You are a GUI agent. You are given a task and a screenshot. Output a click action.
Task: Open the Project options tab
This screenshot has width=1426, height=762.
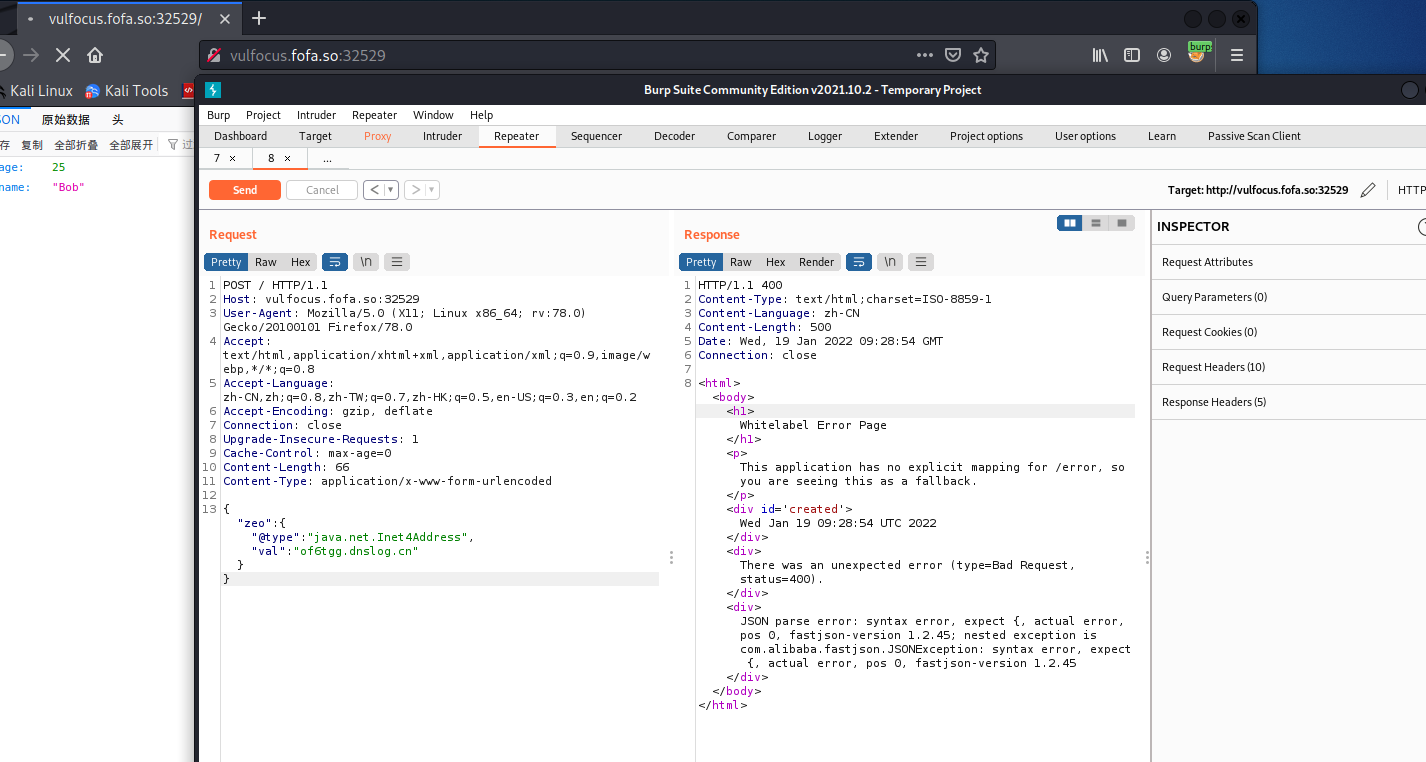pyautogui.click(x=986, y=136)
